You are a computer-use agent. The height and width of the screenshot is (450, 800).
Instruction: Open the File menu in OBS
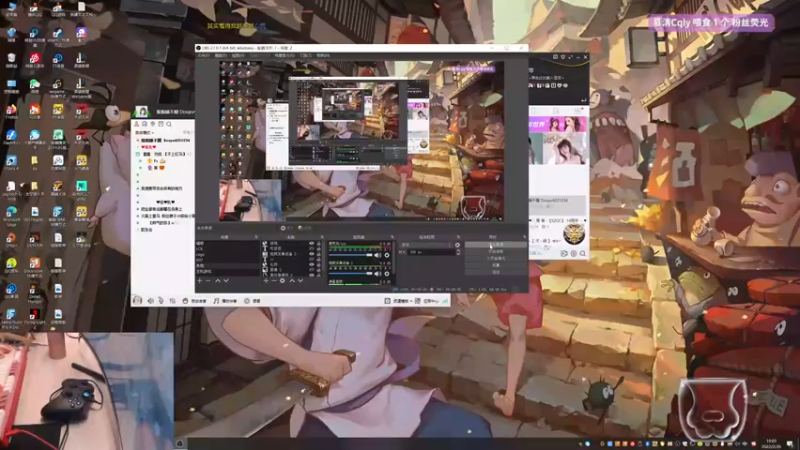tap(204, 55)
